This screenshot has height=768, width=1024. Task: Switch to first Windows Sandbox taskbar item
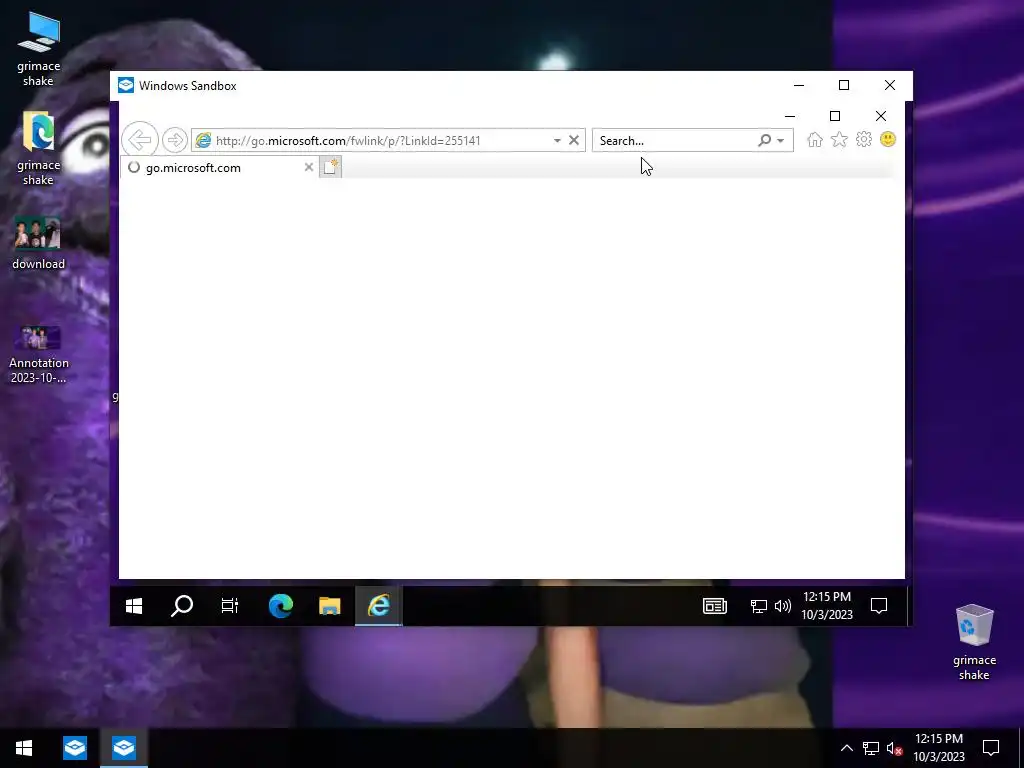[x=75, y=748]
